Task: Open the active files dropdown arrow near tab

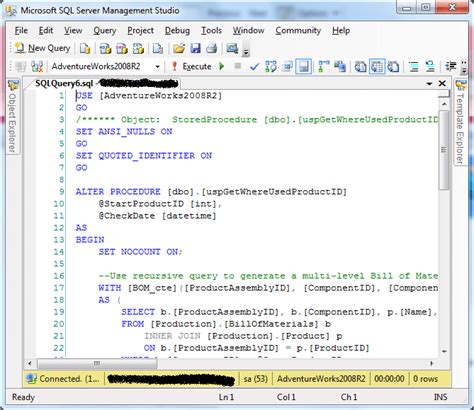Action: [429, 84]
